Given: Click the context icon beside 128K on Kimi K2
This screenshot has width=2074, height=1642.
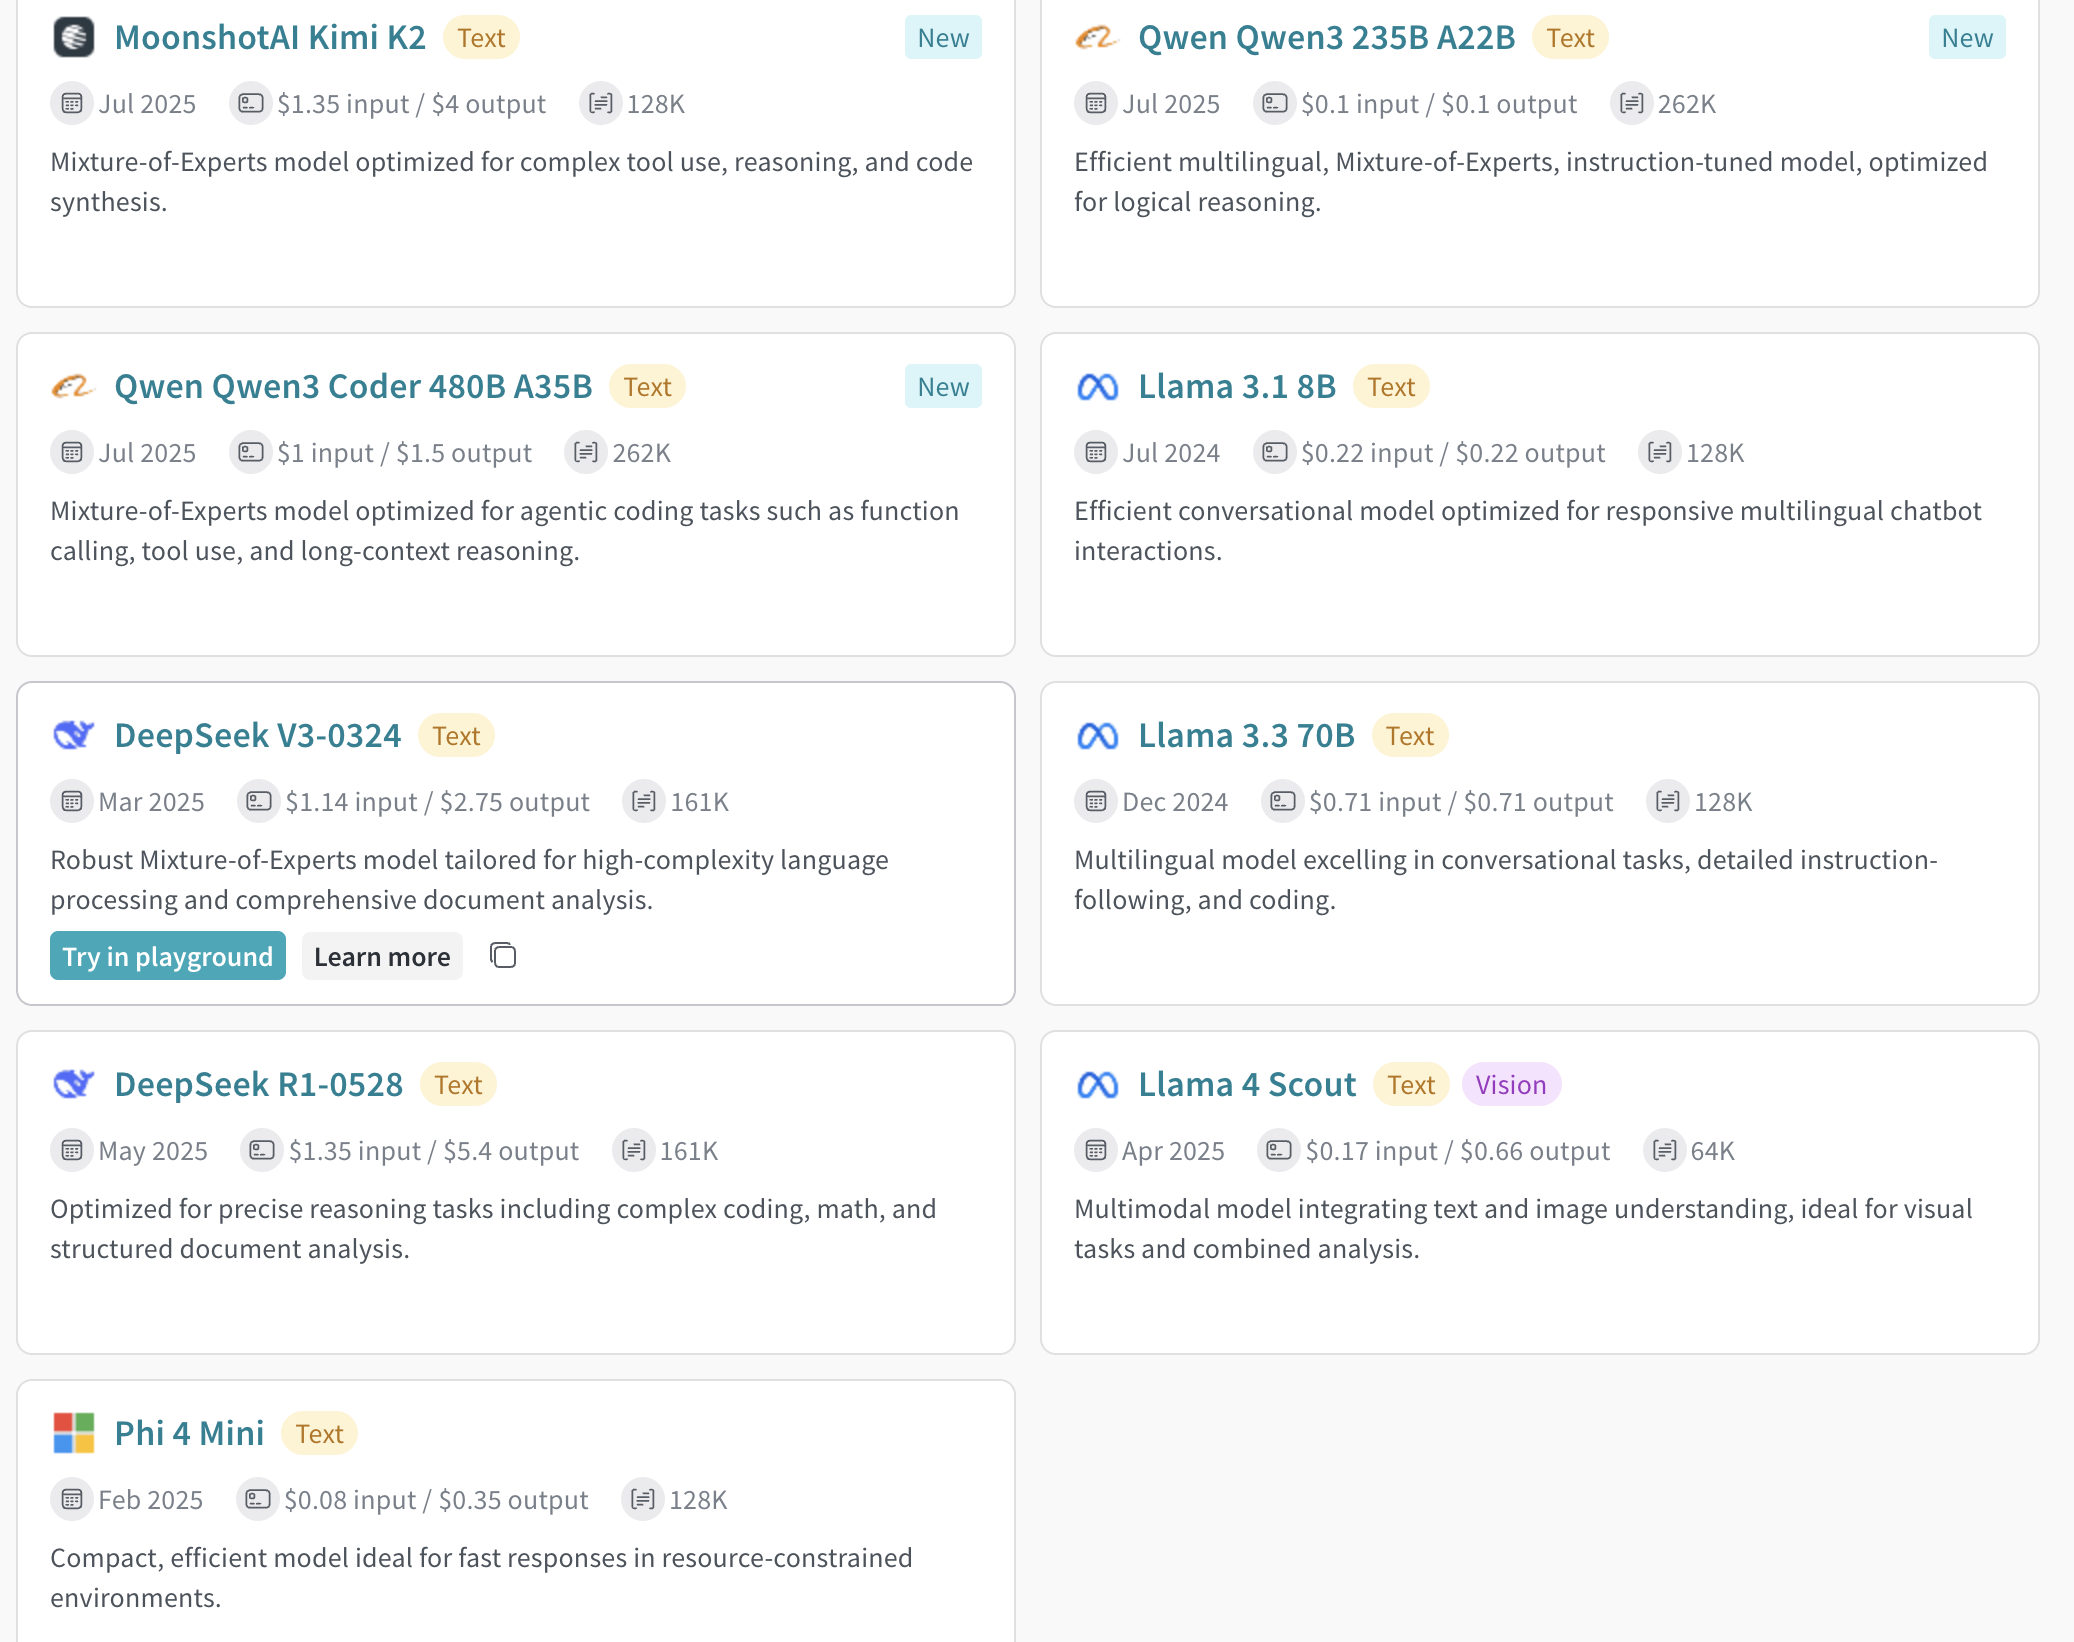Looking at the screenshot, I should [600, 104].
